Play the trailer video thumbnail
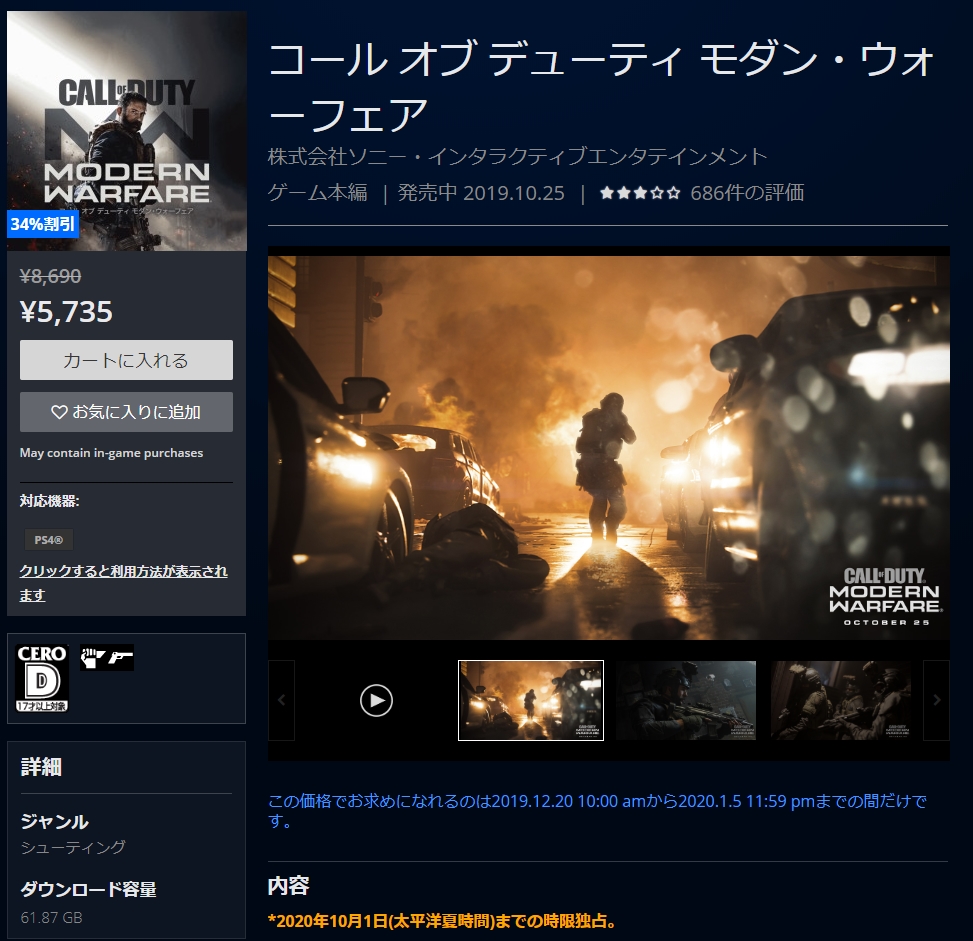Screen dimensions: 973x941 (x=376, y=700)
